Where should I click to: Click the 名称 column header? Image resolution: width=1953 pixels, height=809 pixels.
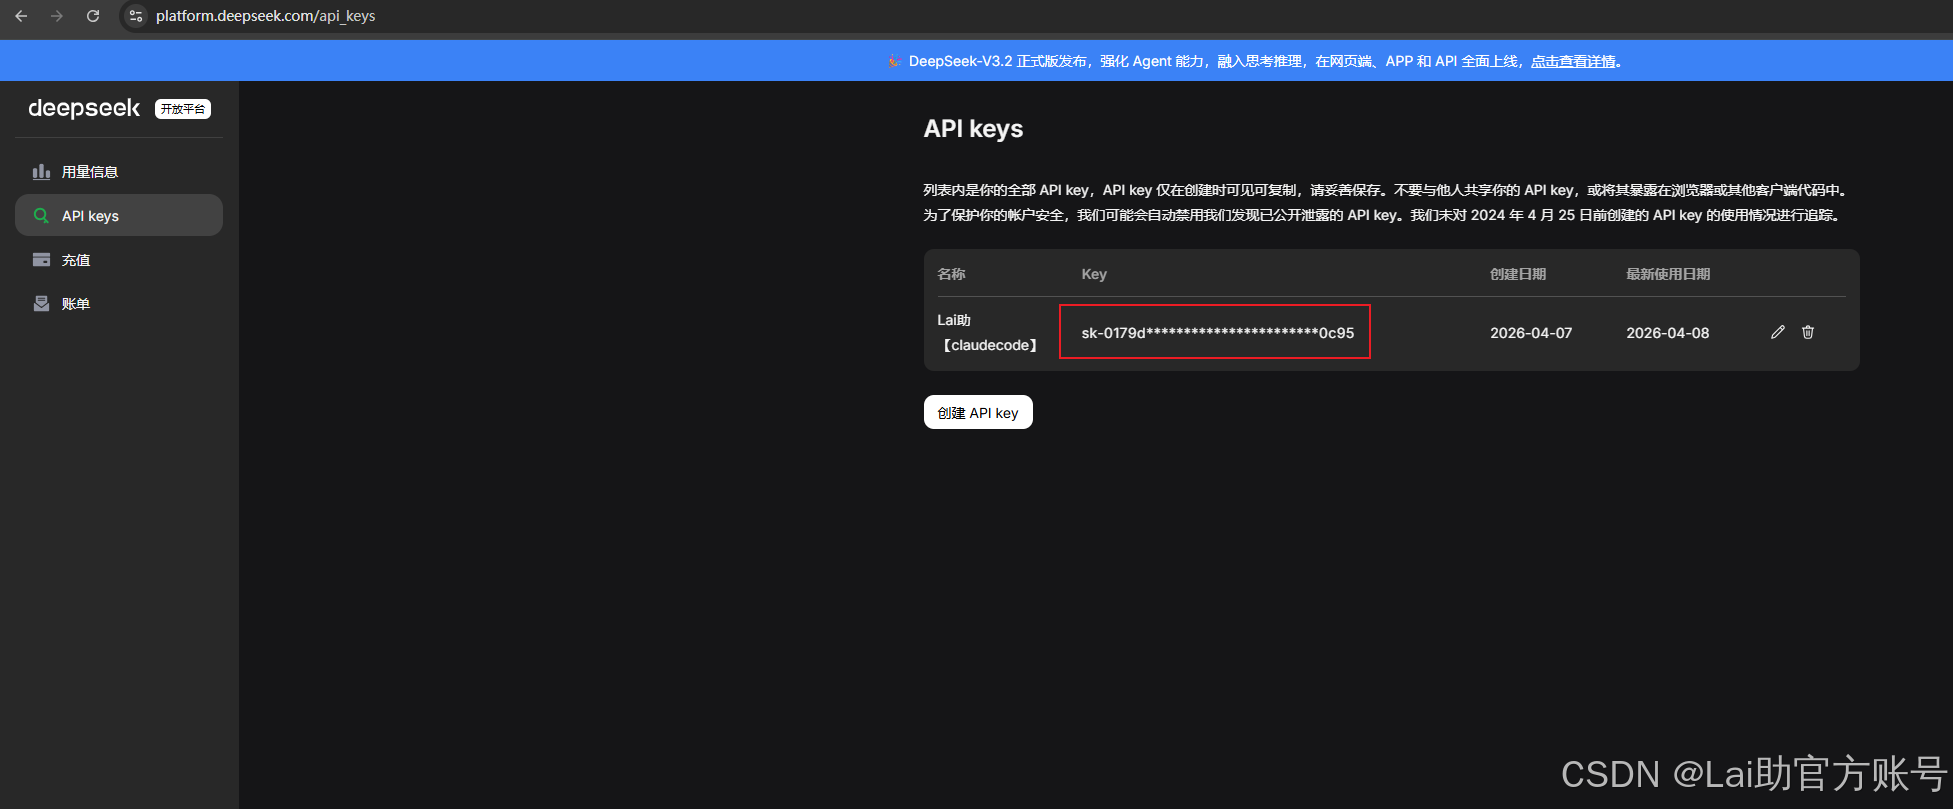click(x=951, y=274)
